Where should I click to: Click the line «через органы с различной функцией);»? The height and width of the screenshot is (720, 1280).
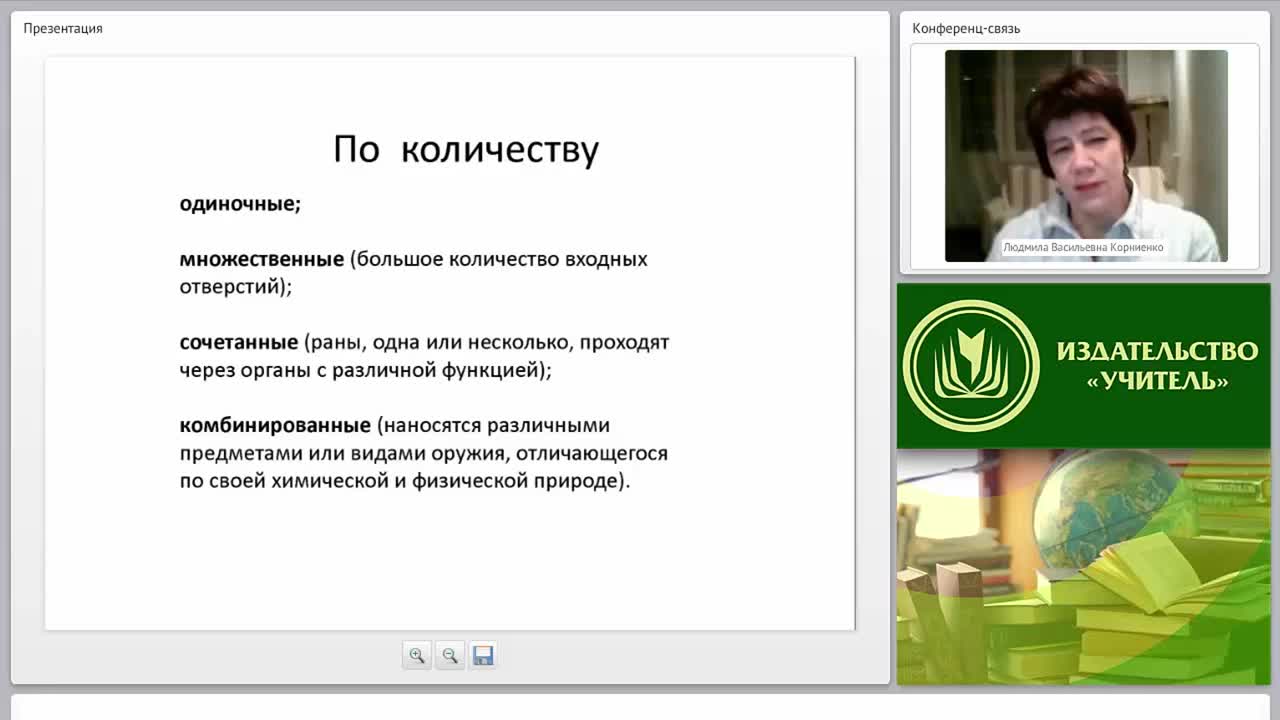click(x=366, y=370)
